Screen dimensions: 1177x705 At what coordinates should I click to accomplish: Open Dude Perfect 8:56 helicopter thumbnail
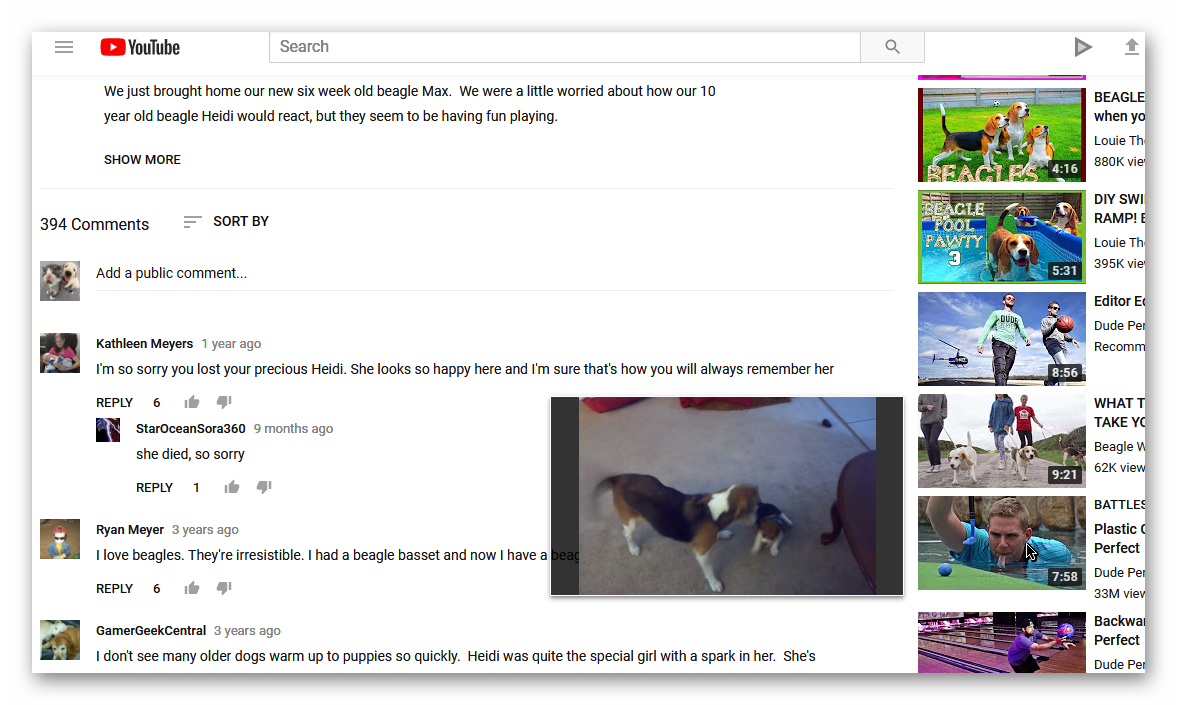coord(1001,339)
